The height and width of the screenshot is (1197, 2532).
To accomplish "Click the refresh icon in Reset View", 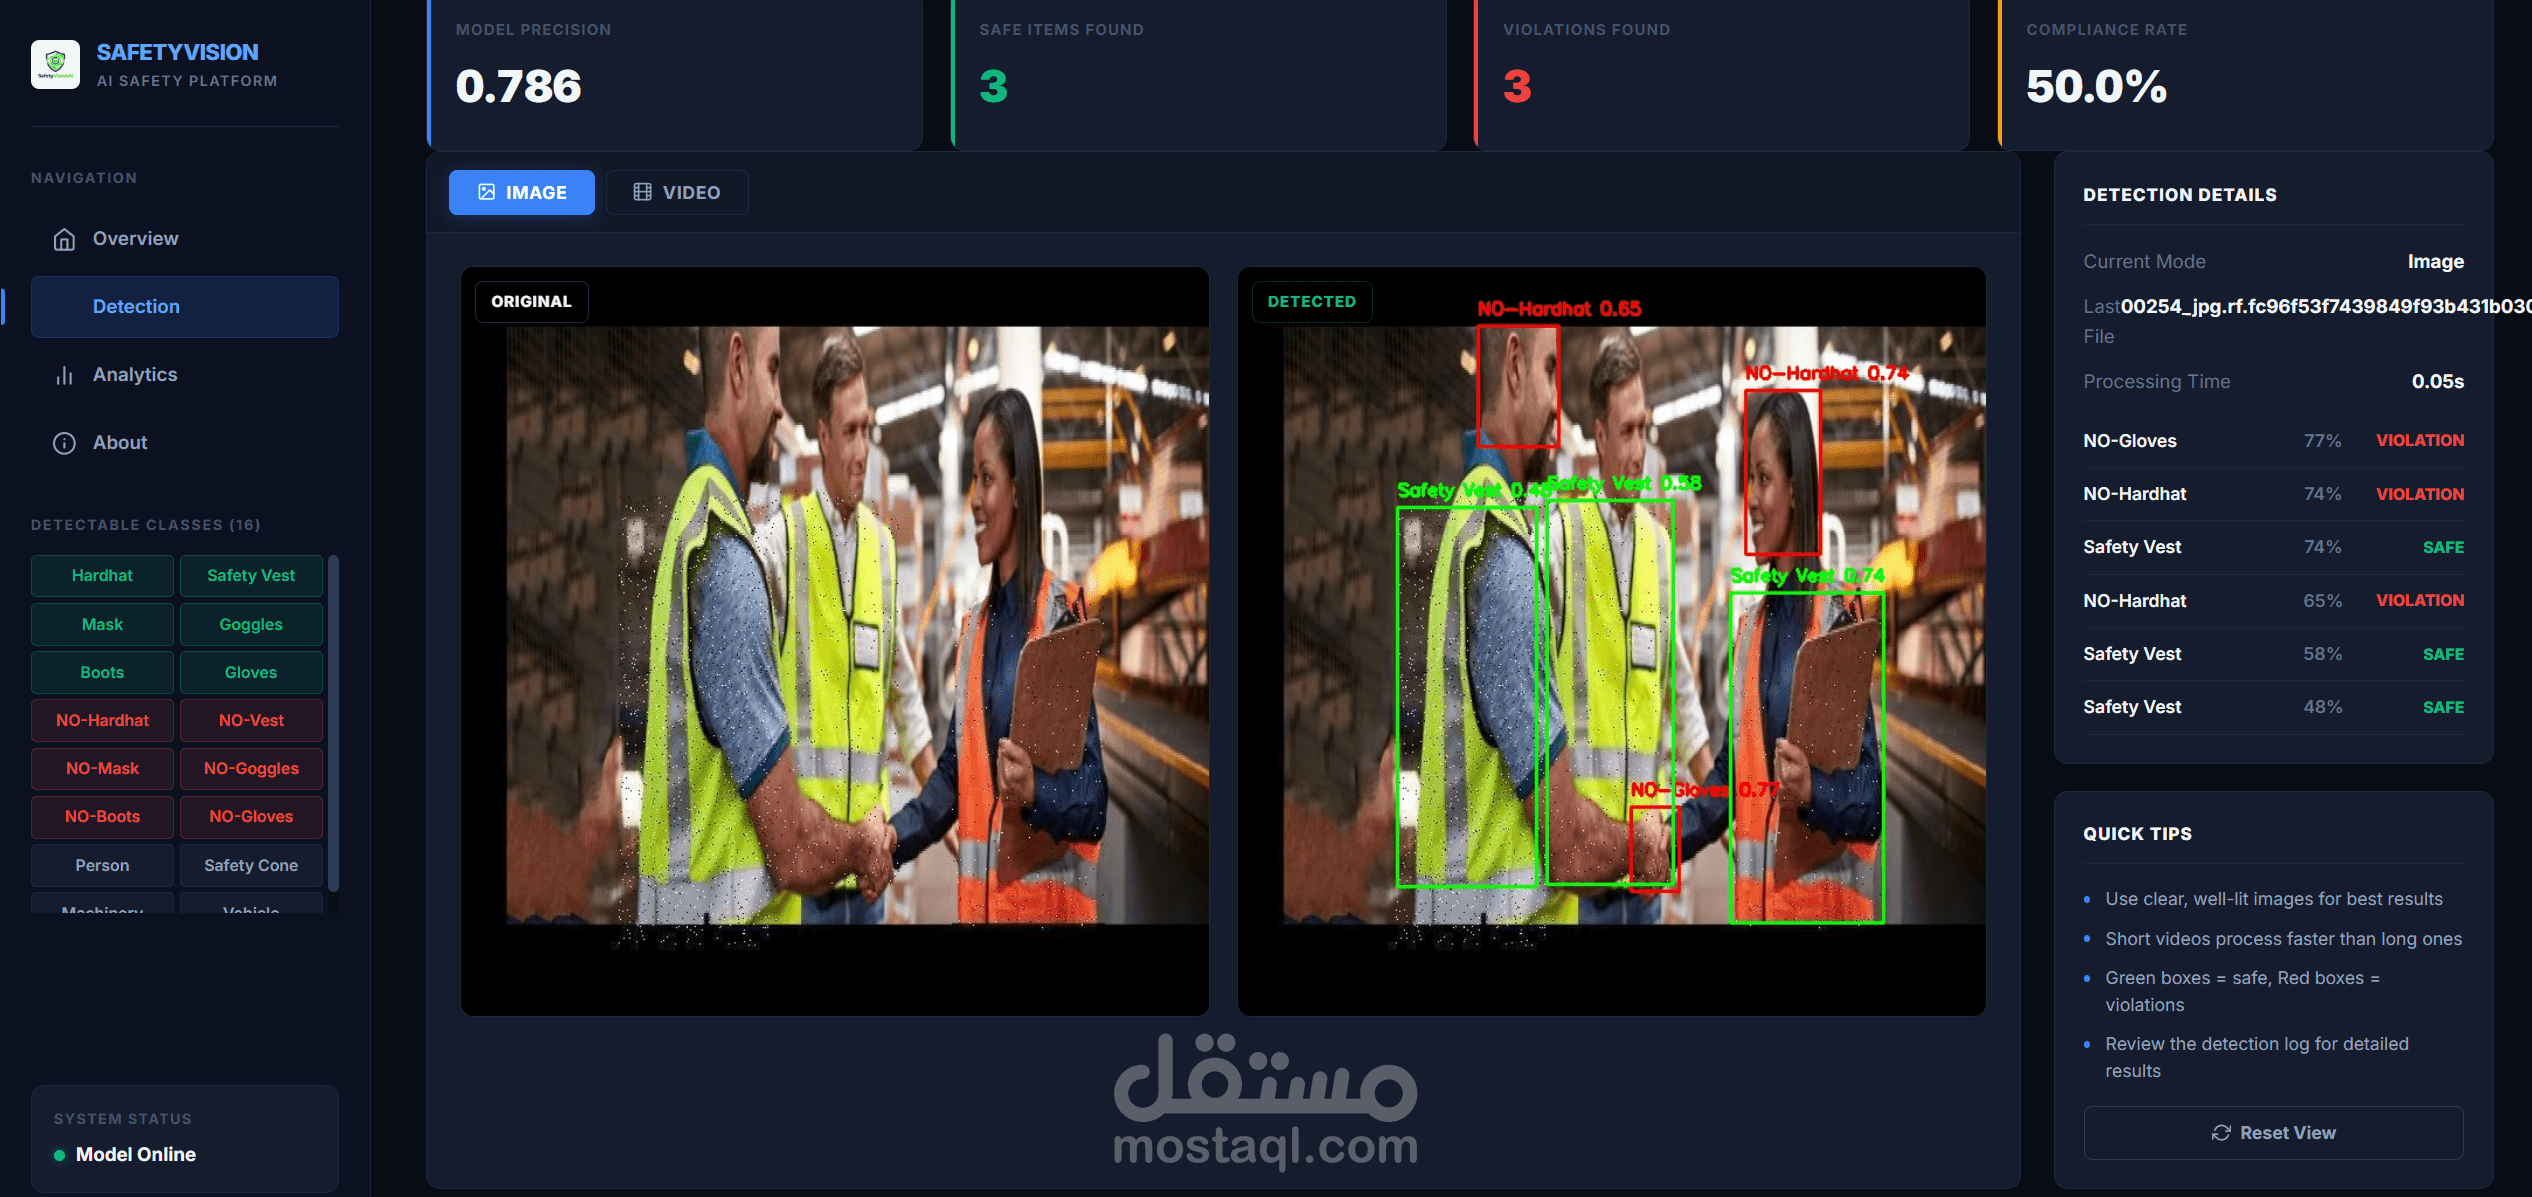I will tap(2221, 1133).
